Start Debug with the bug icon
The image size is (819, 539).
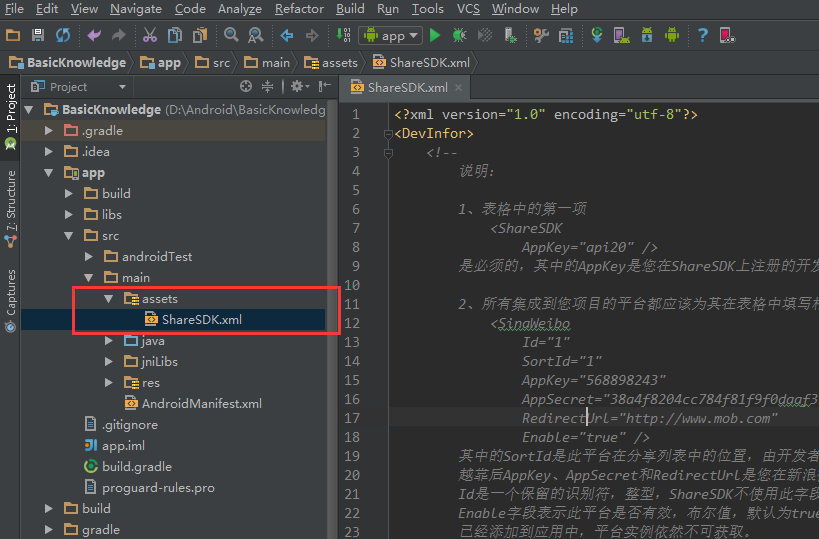[x=460, y=35]
